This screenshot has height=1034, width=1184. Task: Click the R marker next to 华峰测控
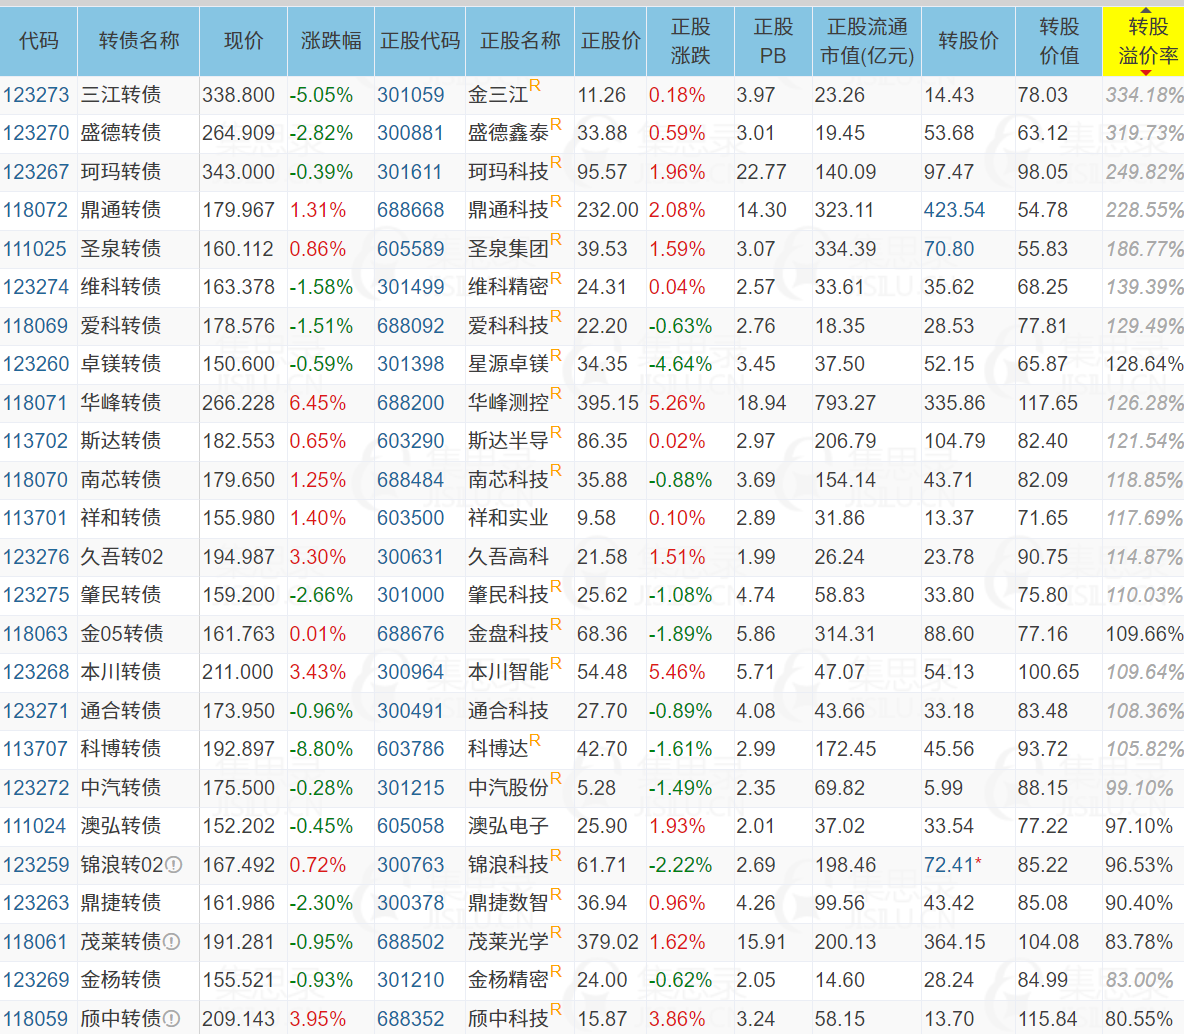pos(556,393)
